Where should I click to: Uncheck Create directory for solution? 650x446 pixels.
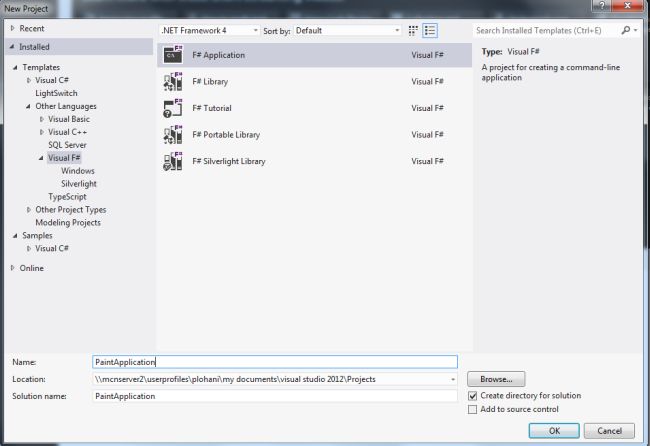(473, 396)
